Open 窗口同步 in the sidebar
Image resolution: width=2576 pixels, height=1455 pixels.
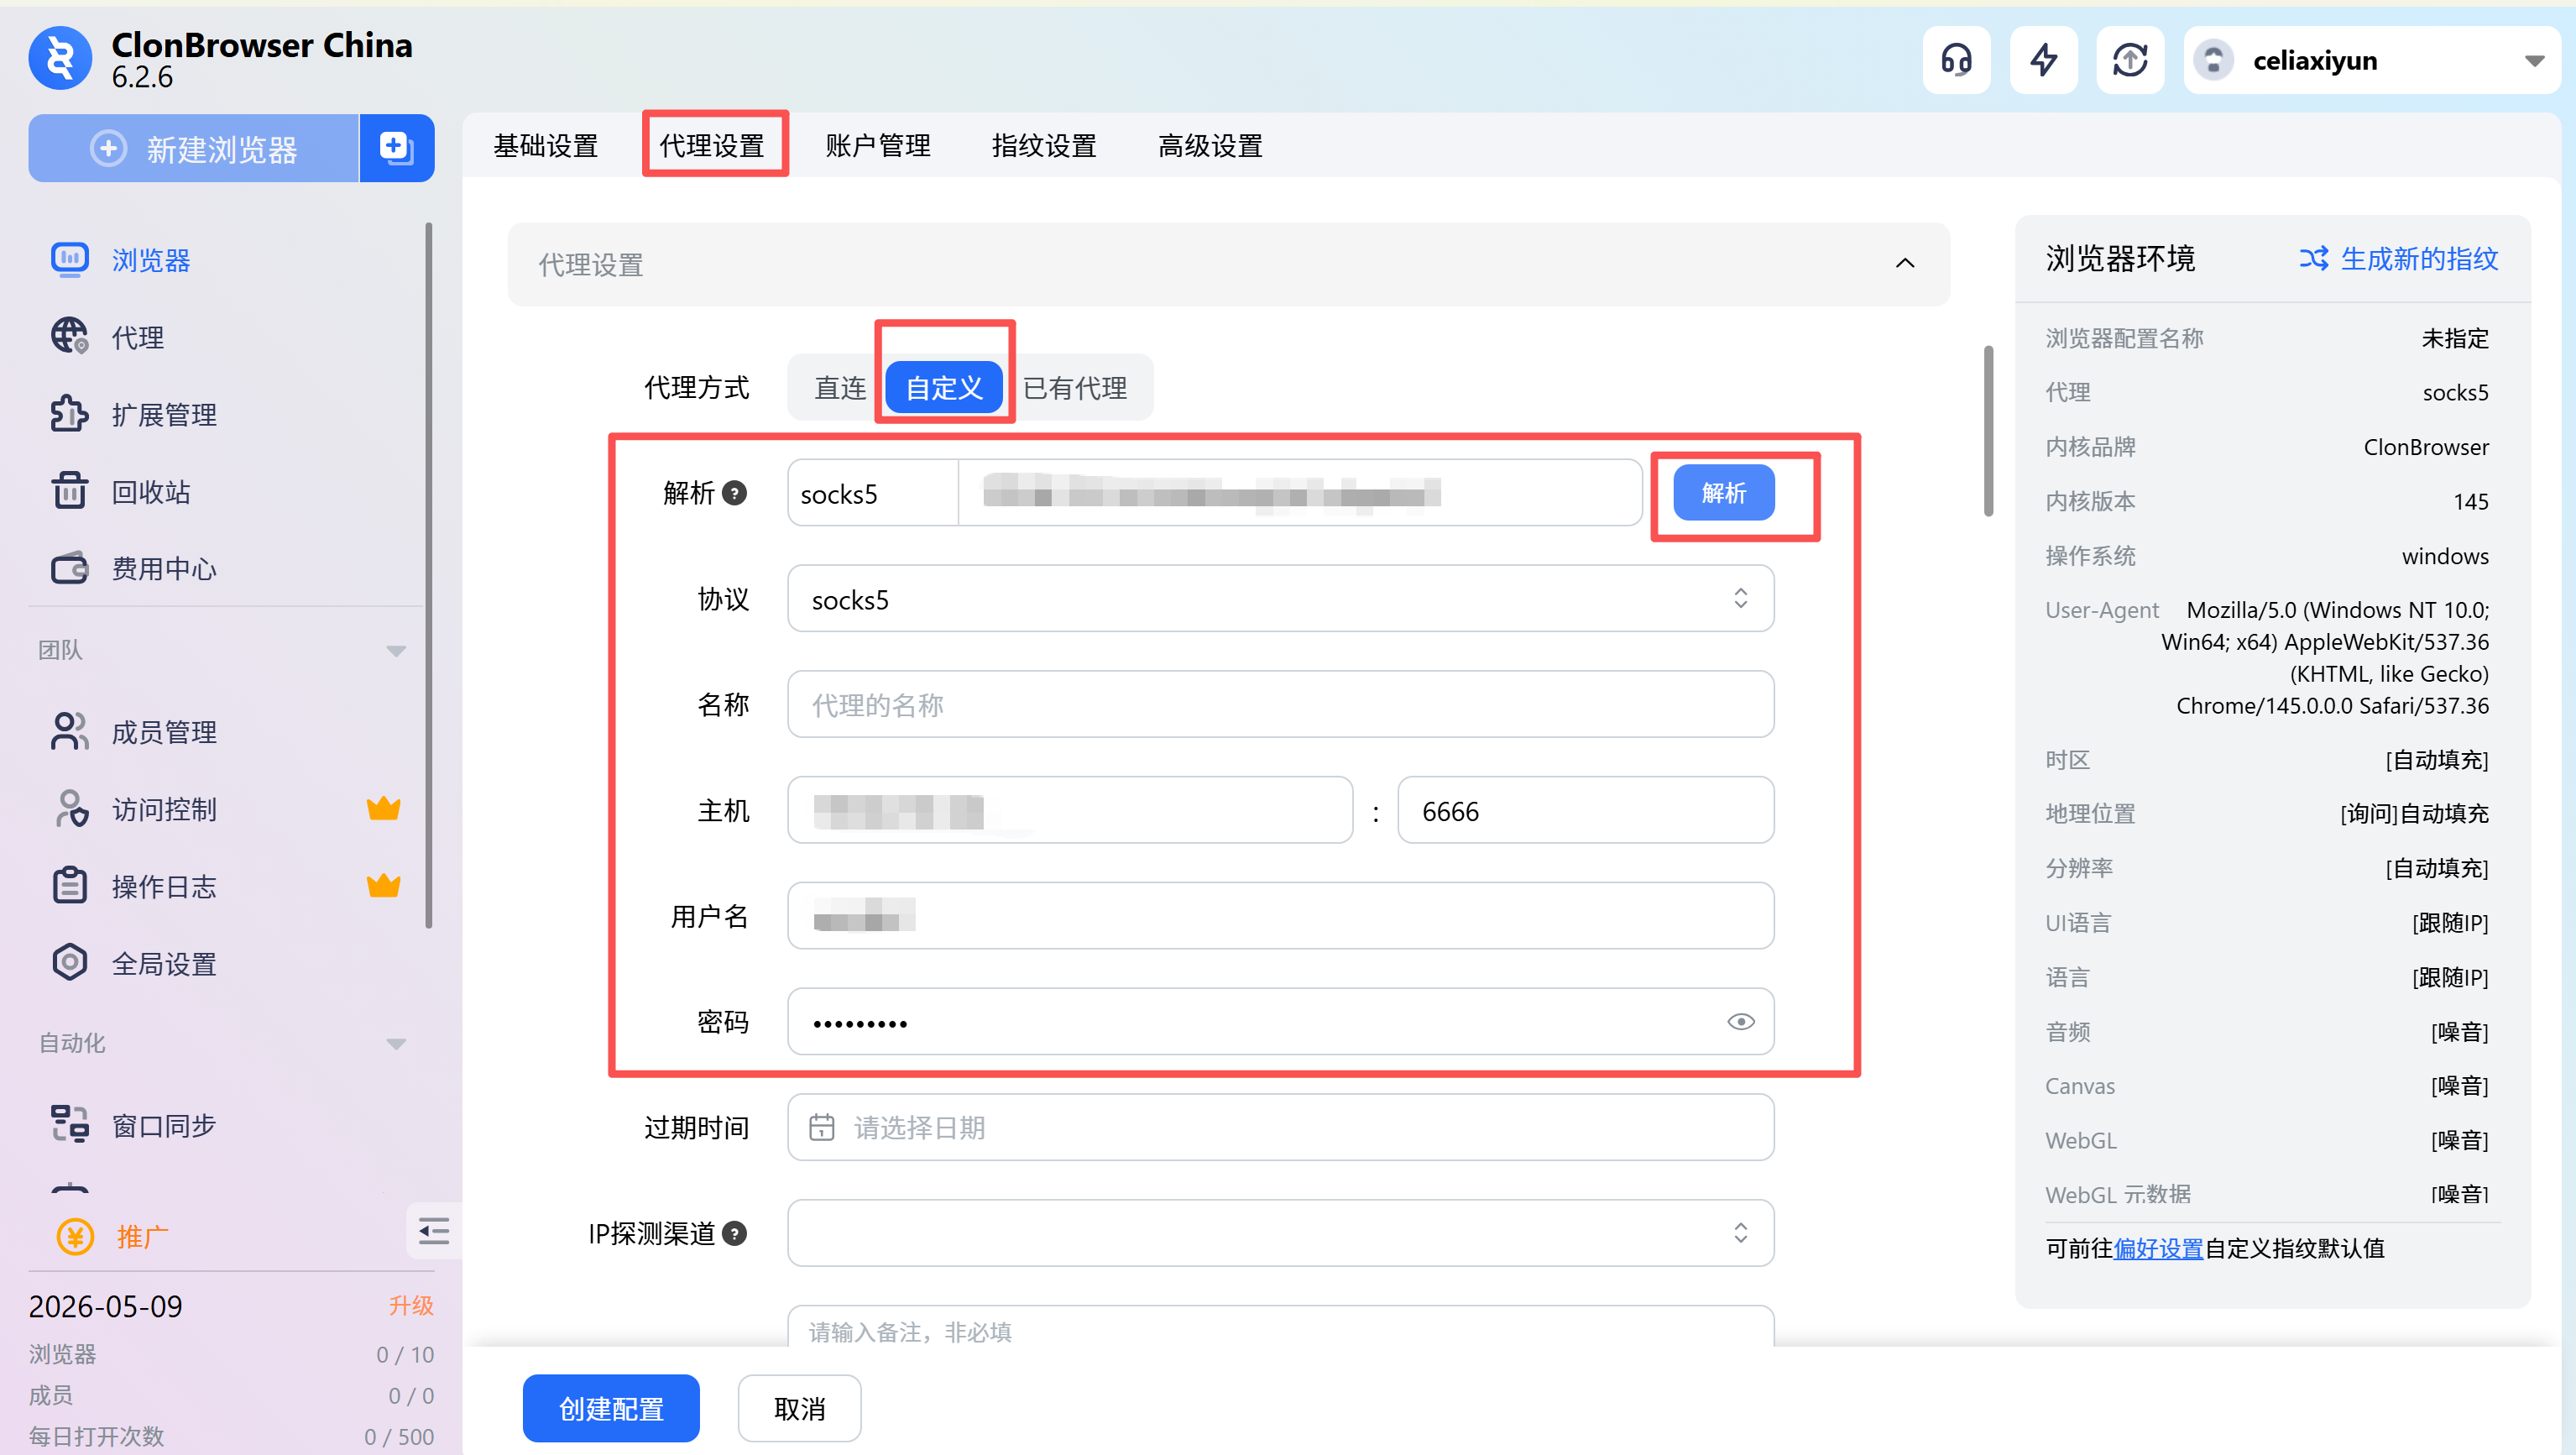coord(161,1124)
